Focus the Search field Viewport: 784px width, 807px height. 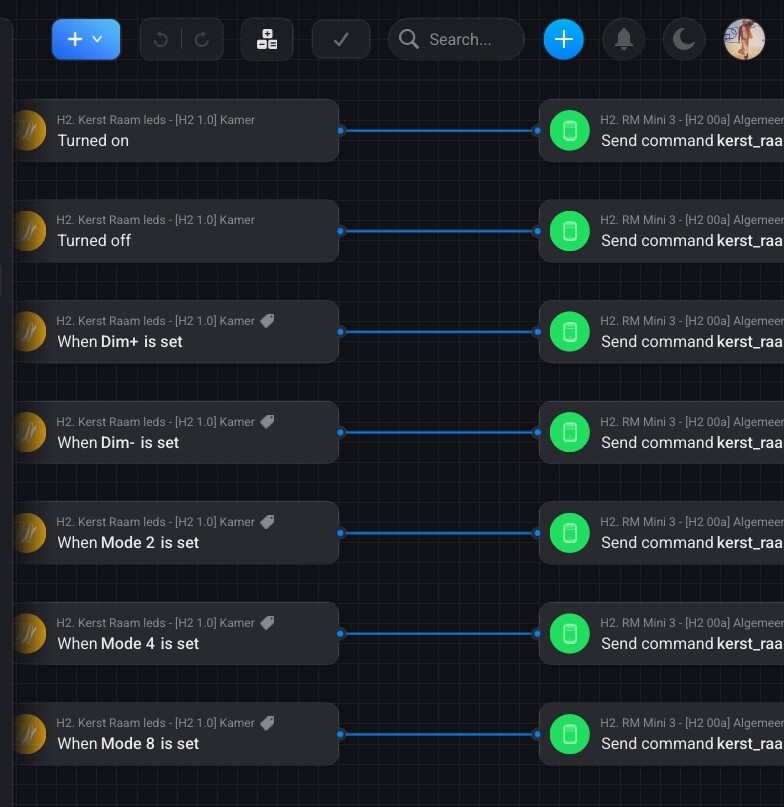point(456,39)
